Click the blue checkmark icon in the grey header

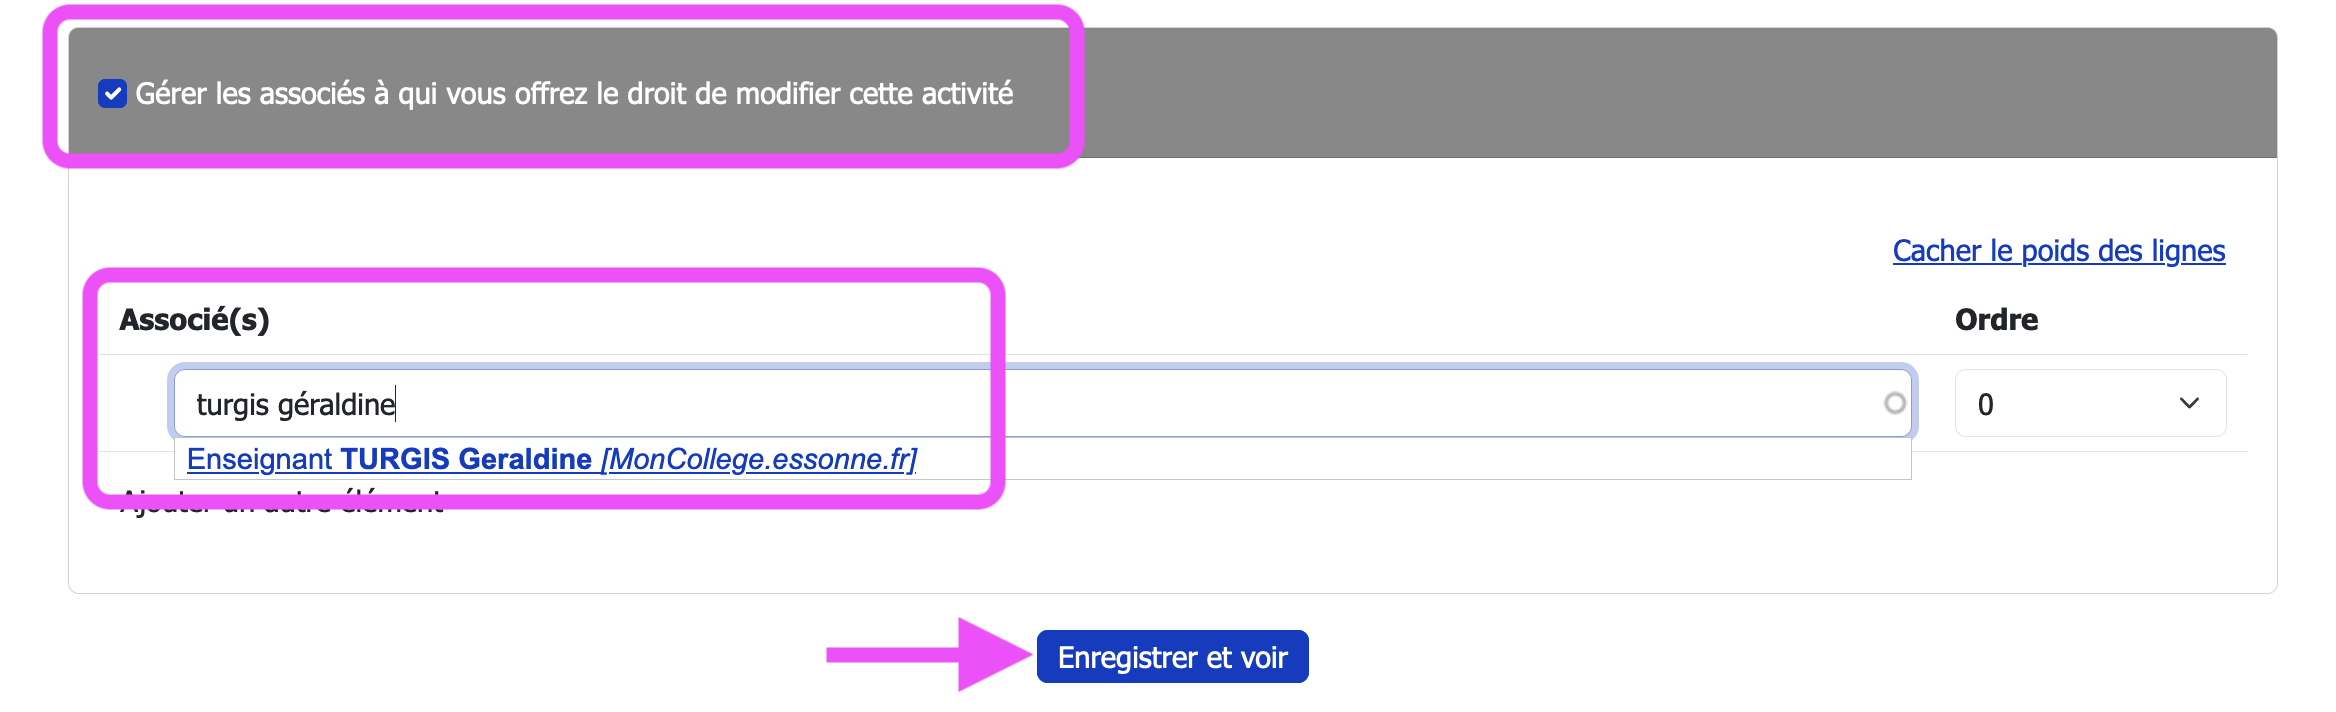(112, 94)
